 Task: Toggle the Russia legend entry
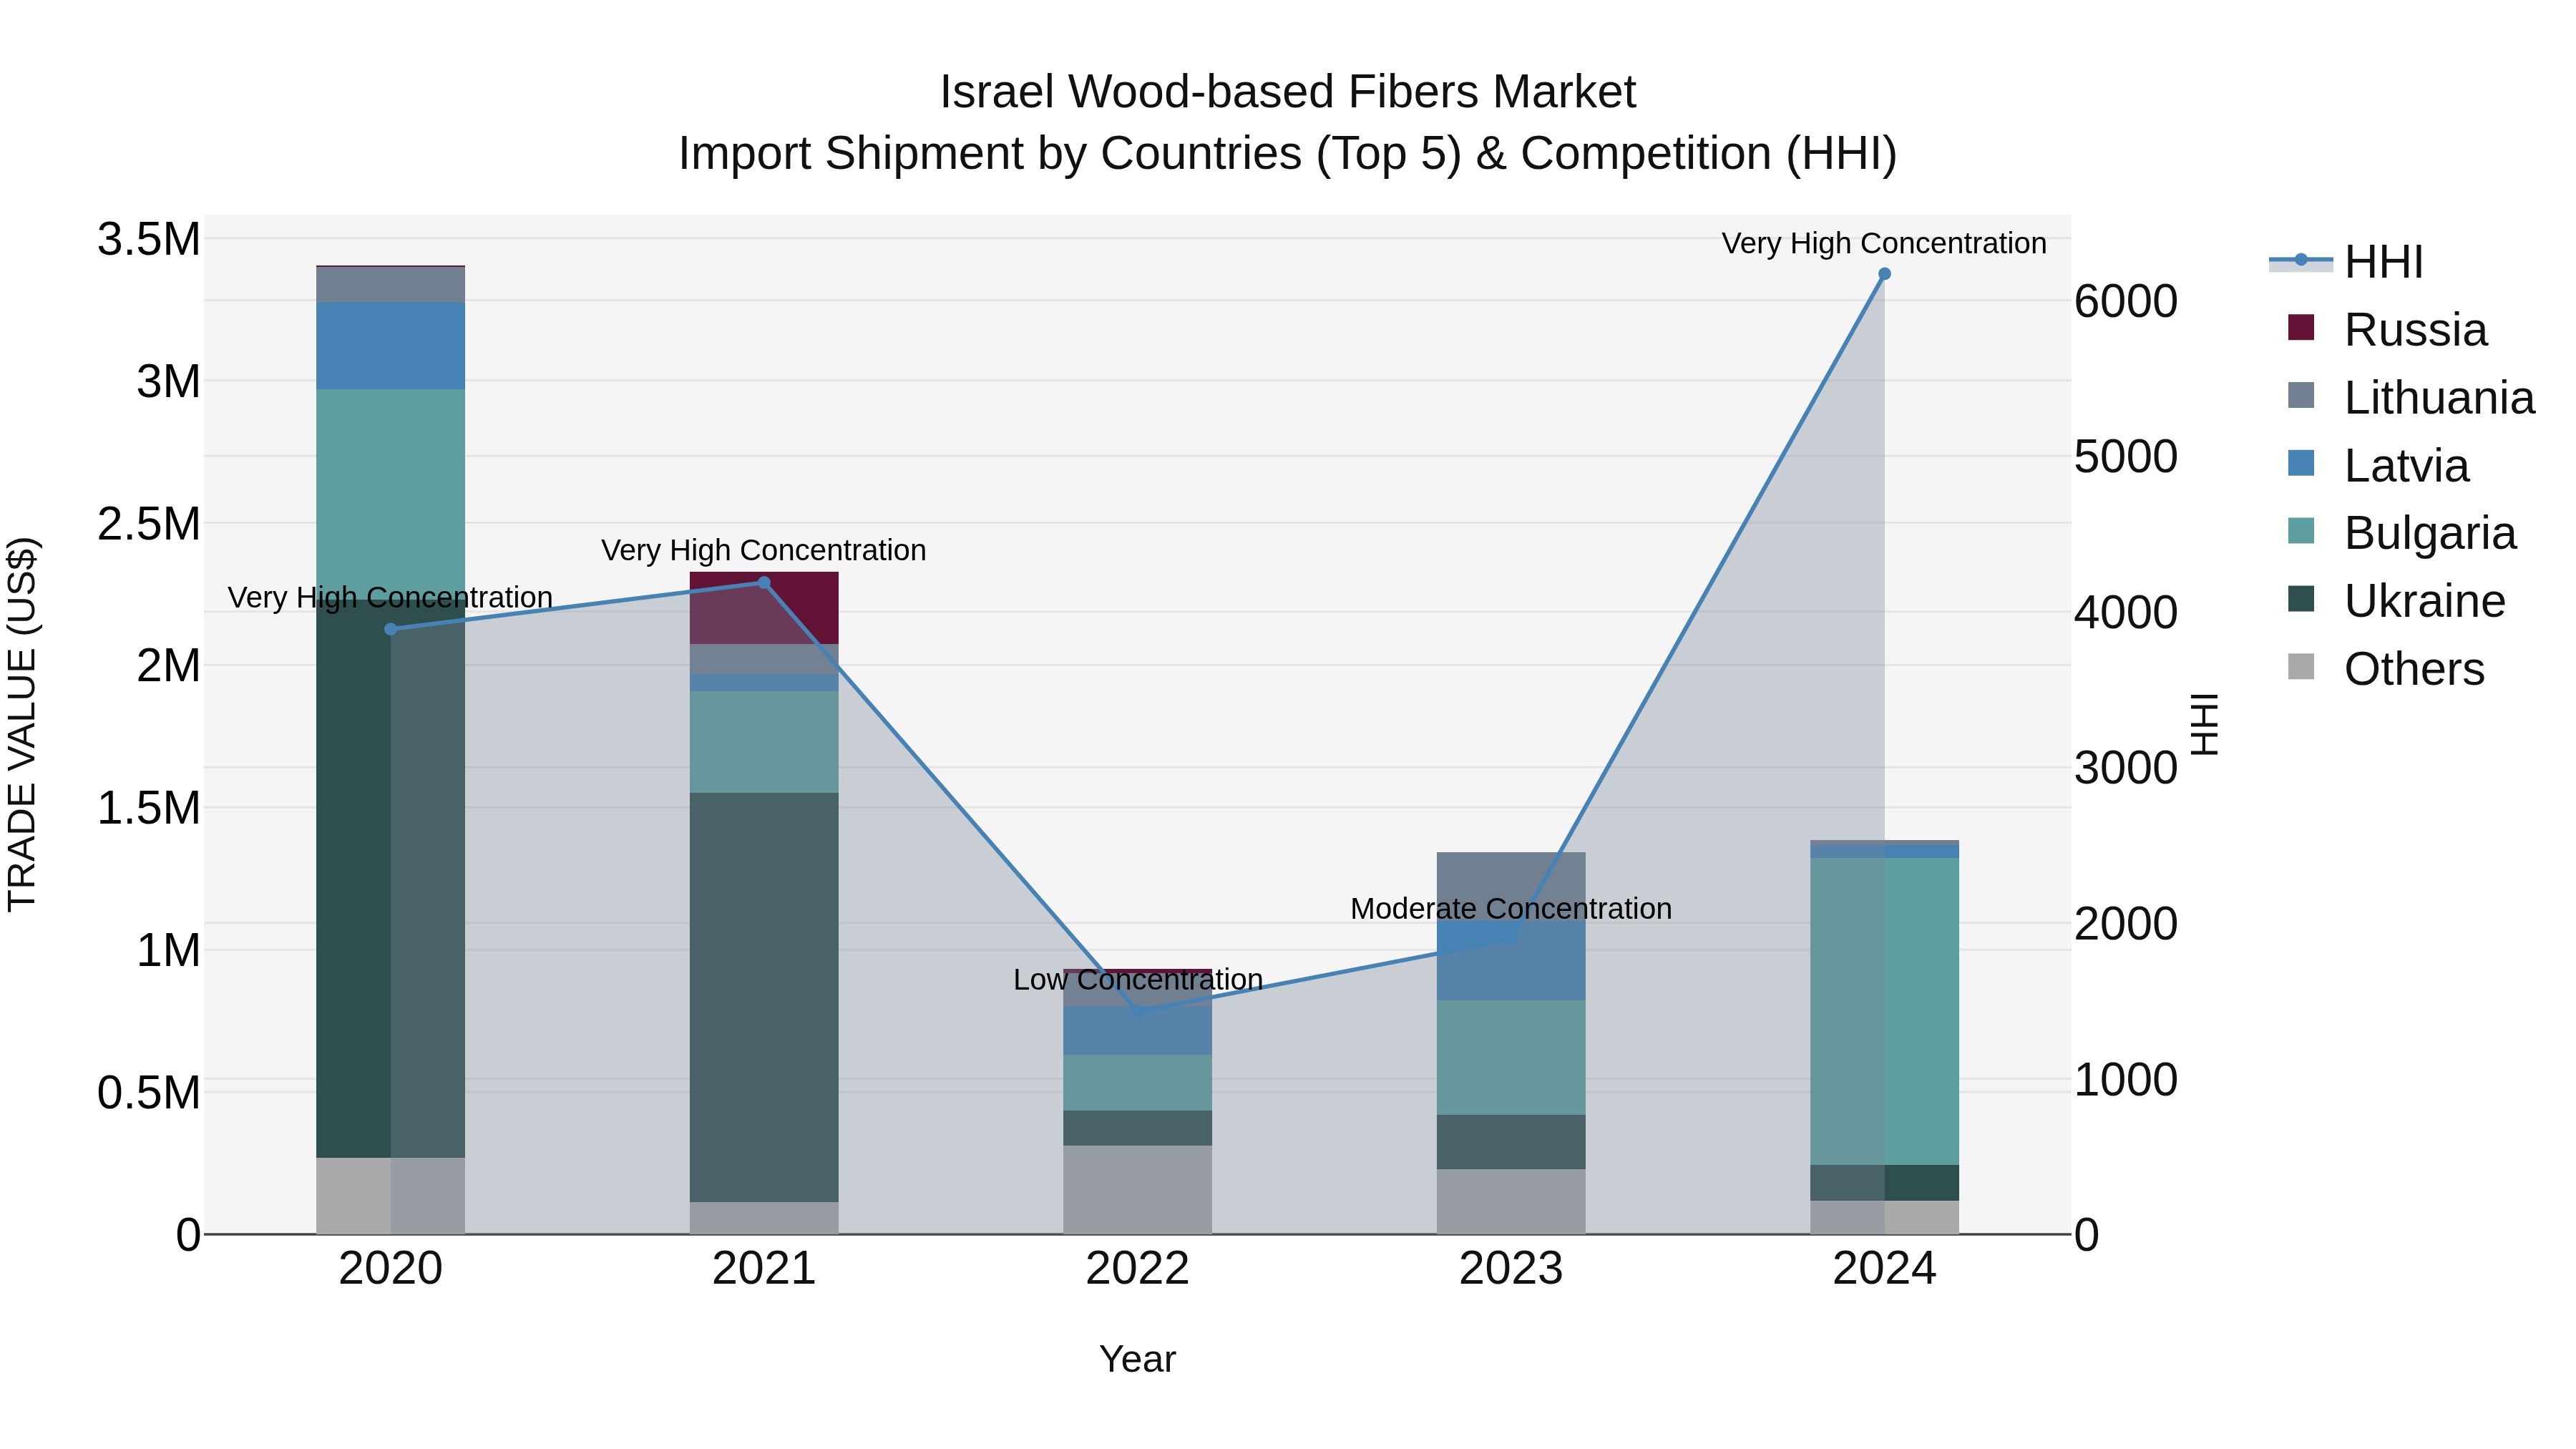[2387, 329]
